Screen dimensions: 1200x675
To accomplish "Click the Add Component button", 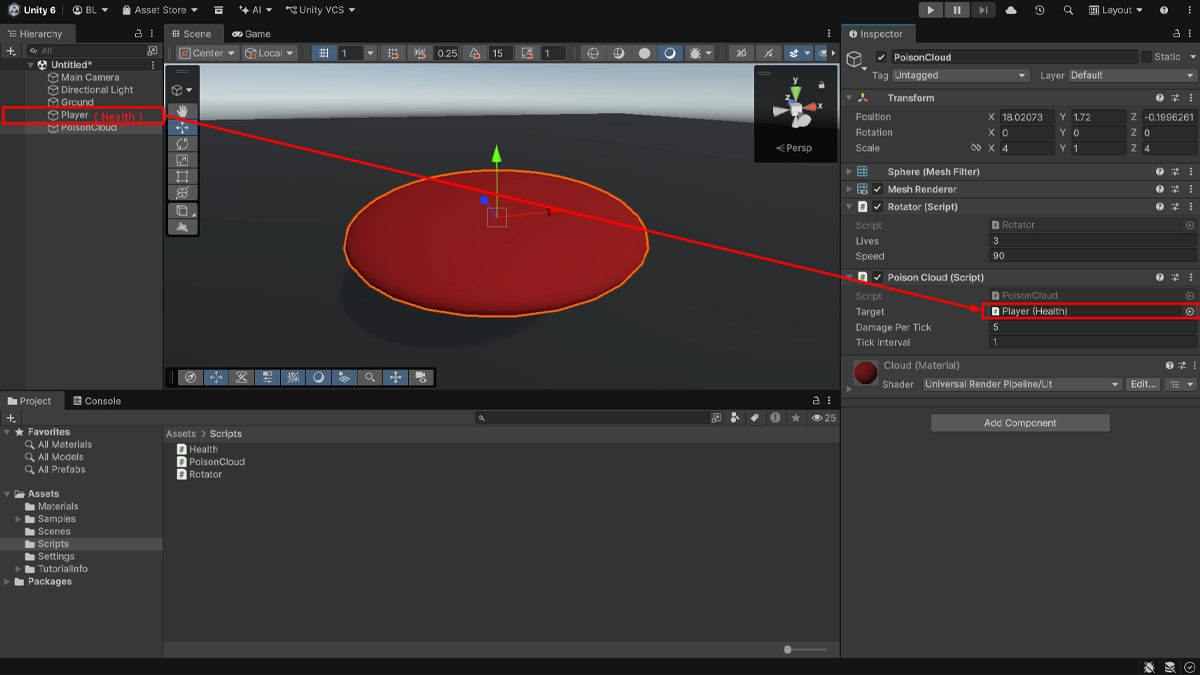I will pos(1020,423).
